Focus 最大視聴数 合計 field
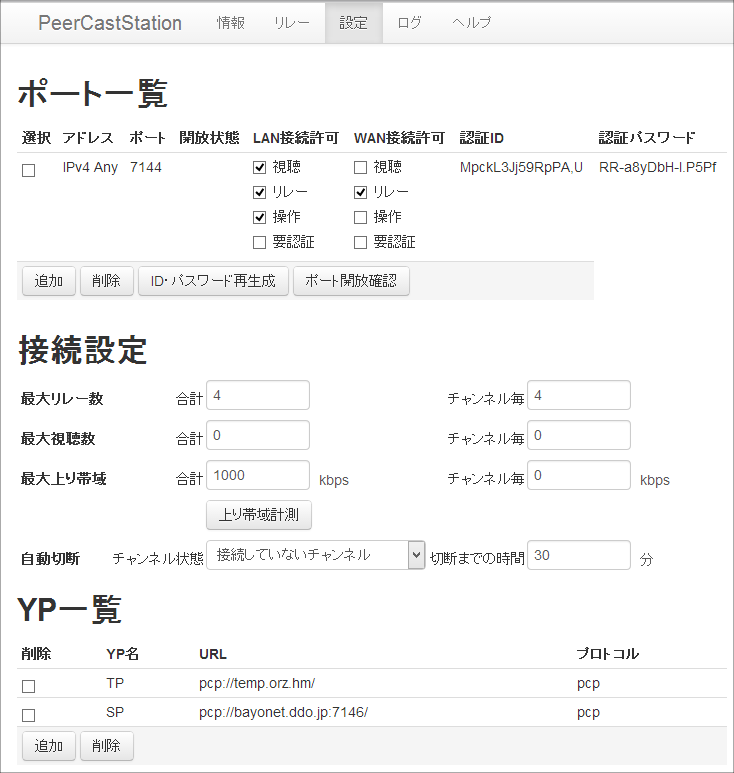The width and height of the screenshot is (734, 773). [x=258, y=435]
